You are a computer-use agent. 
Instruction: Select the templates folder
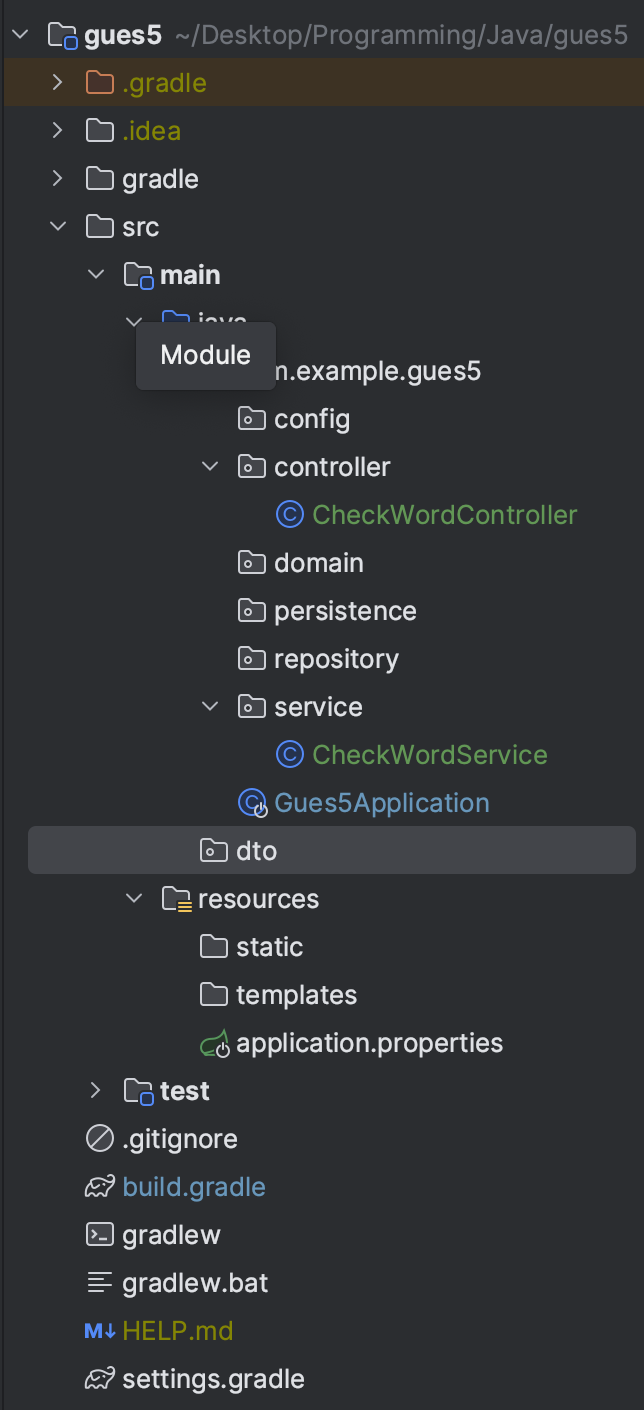[x=296, y=995]
